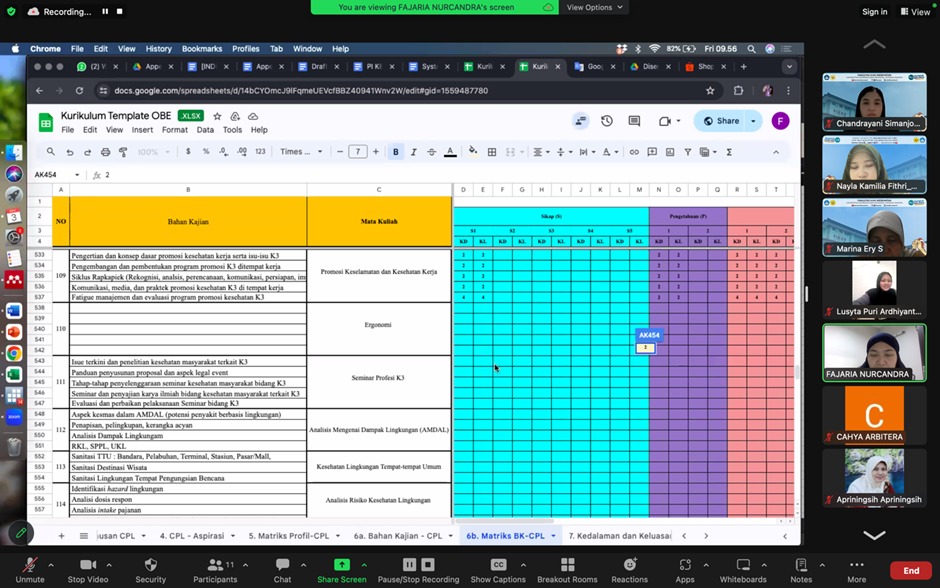940x588 pixels.
Task: Click the undo arrow icon
Action: coord(70,152)
